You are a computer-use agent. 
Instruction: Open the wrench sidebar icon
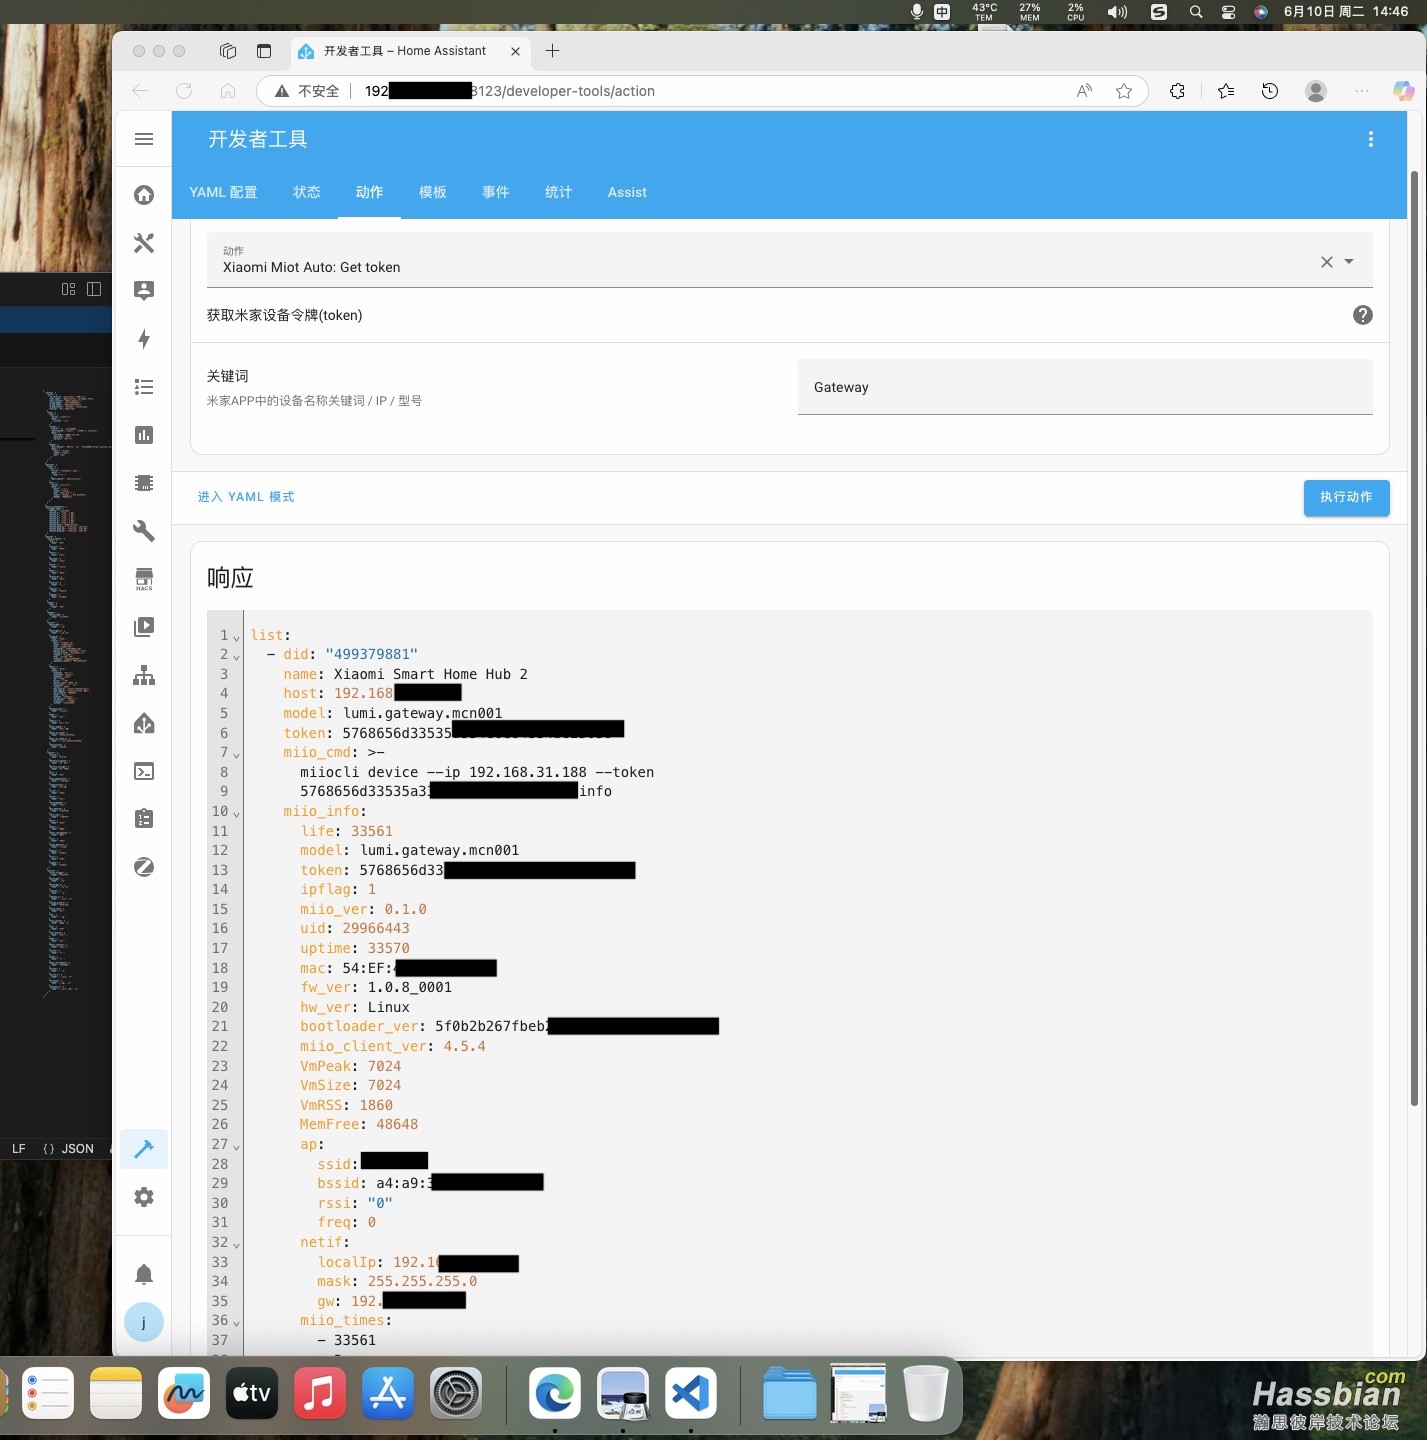tap(144, 531)
